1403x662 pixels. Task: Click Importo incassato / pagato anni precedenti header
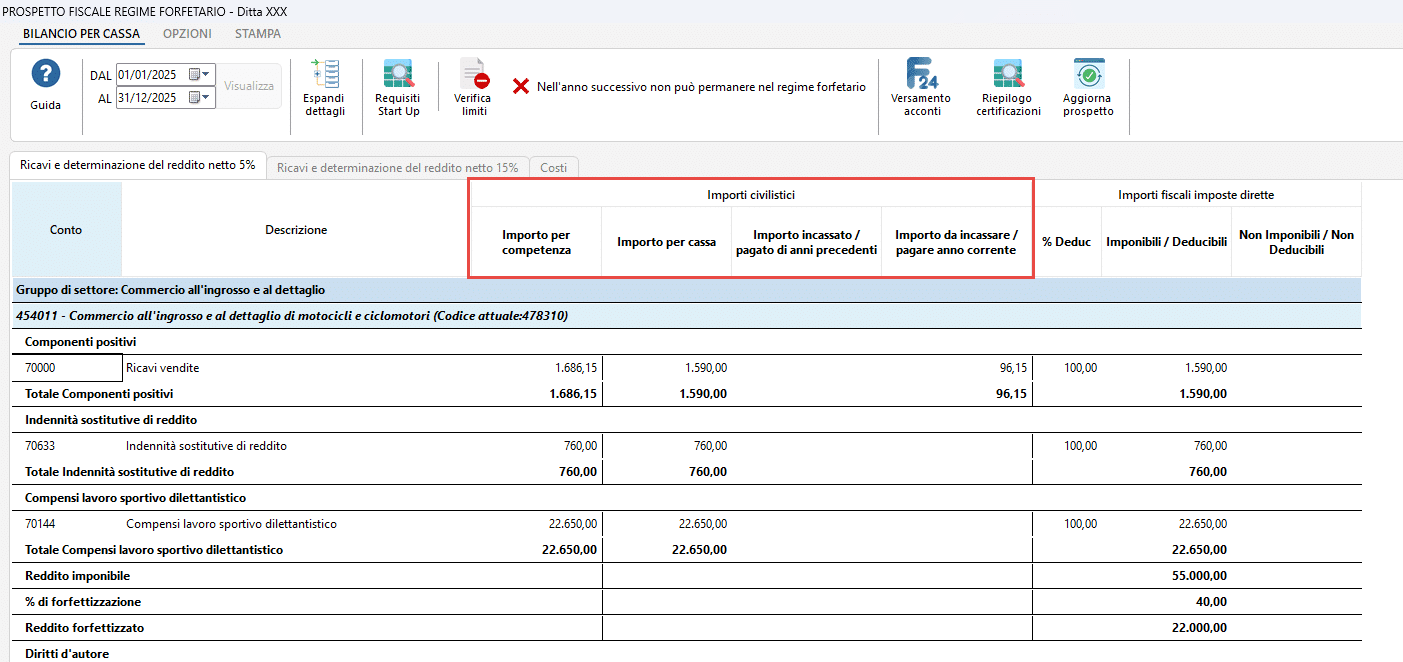(x=806, y=242)
